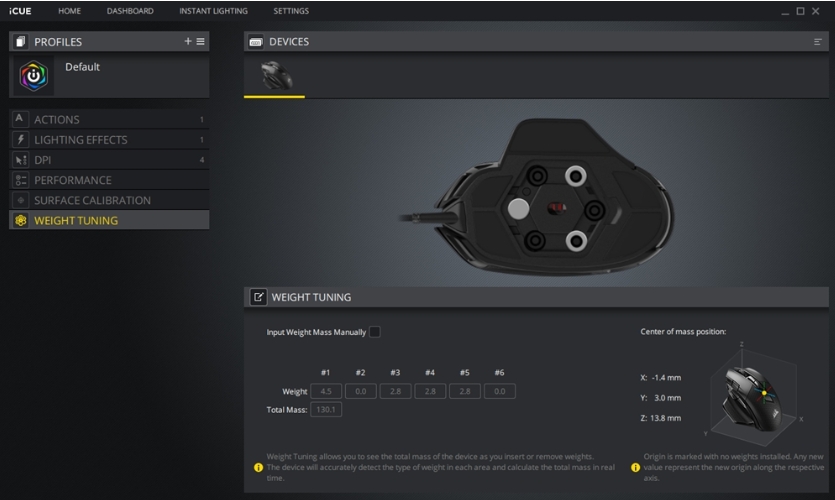Select WEIGHT TUNING section

point(109,220)
